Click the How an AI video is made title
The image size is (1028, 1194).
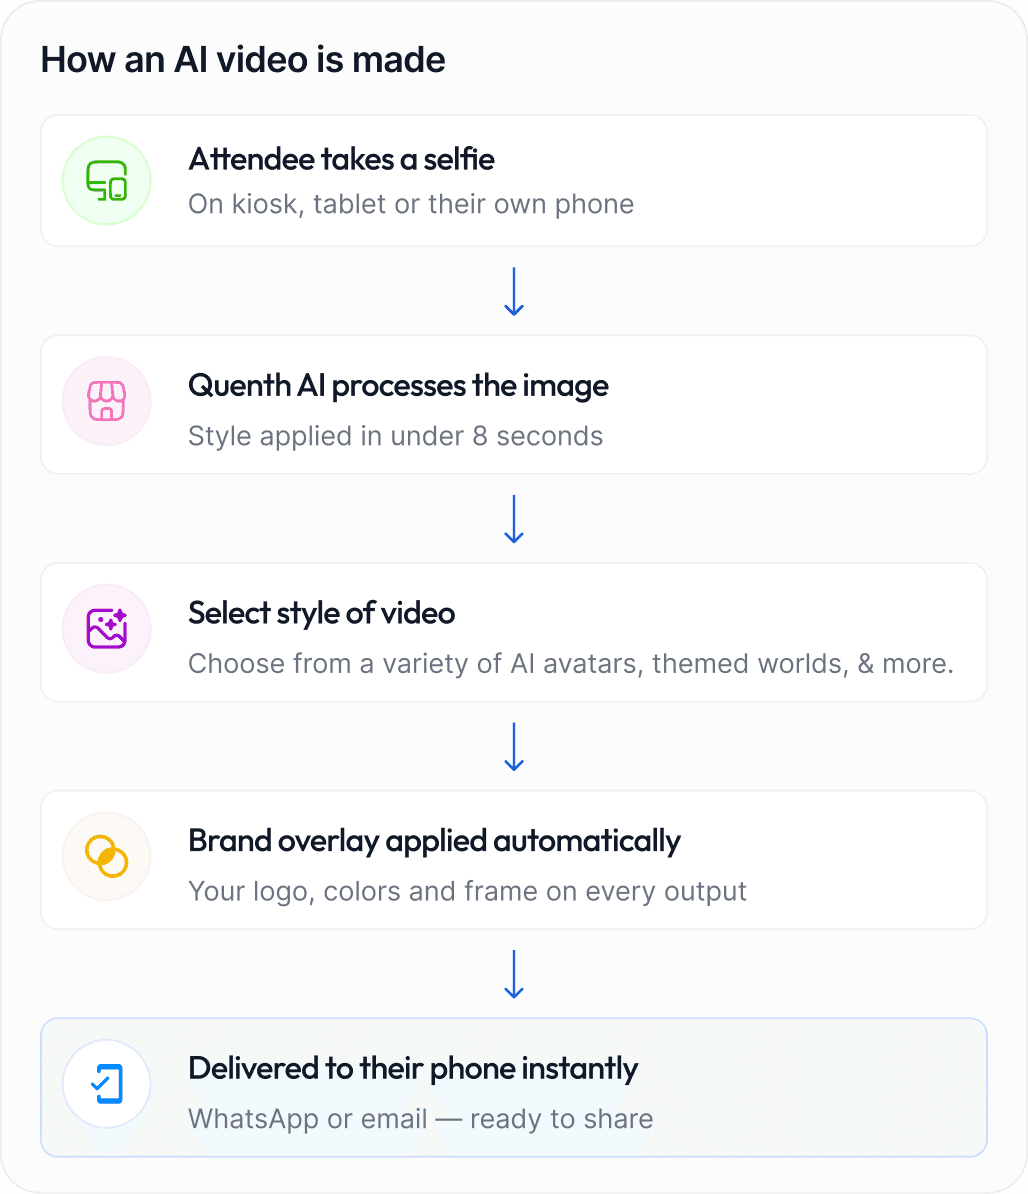pyautogui.click(x=243, y=59)
